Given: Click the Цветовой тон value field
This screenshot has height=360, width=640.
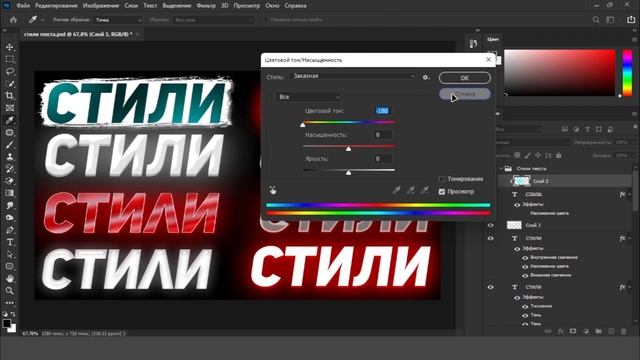Looking at the screenshot, I should coord(382,111).
